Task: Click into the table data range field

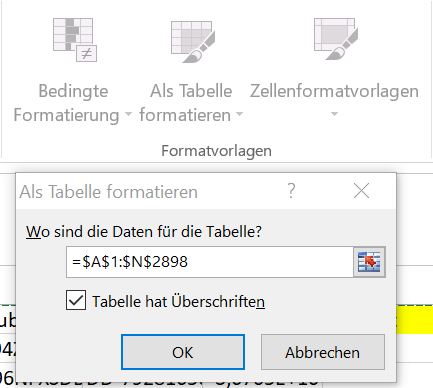Action: click(210, 262)
